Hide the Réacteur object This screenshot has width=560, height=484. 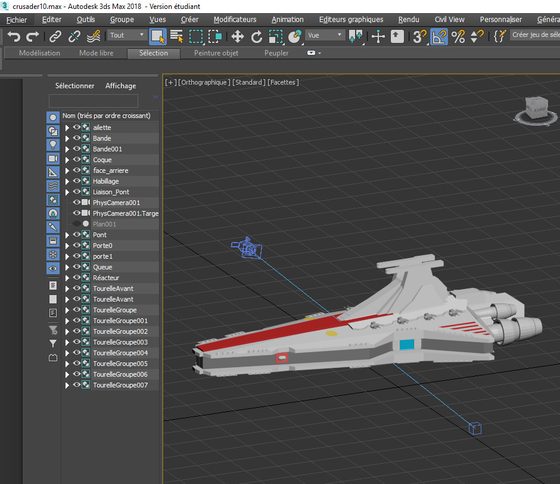pyautogui.click(x=76, y=277)
